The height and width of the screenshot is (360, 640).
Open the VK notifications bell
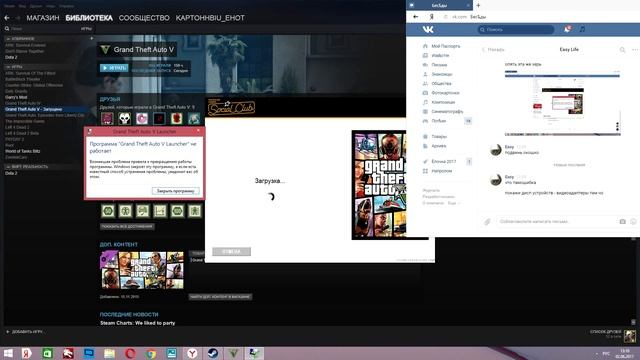pyautogui.click(x=567, y=29)
